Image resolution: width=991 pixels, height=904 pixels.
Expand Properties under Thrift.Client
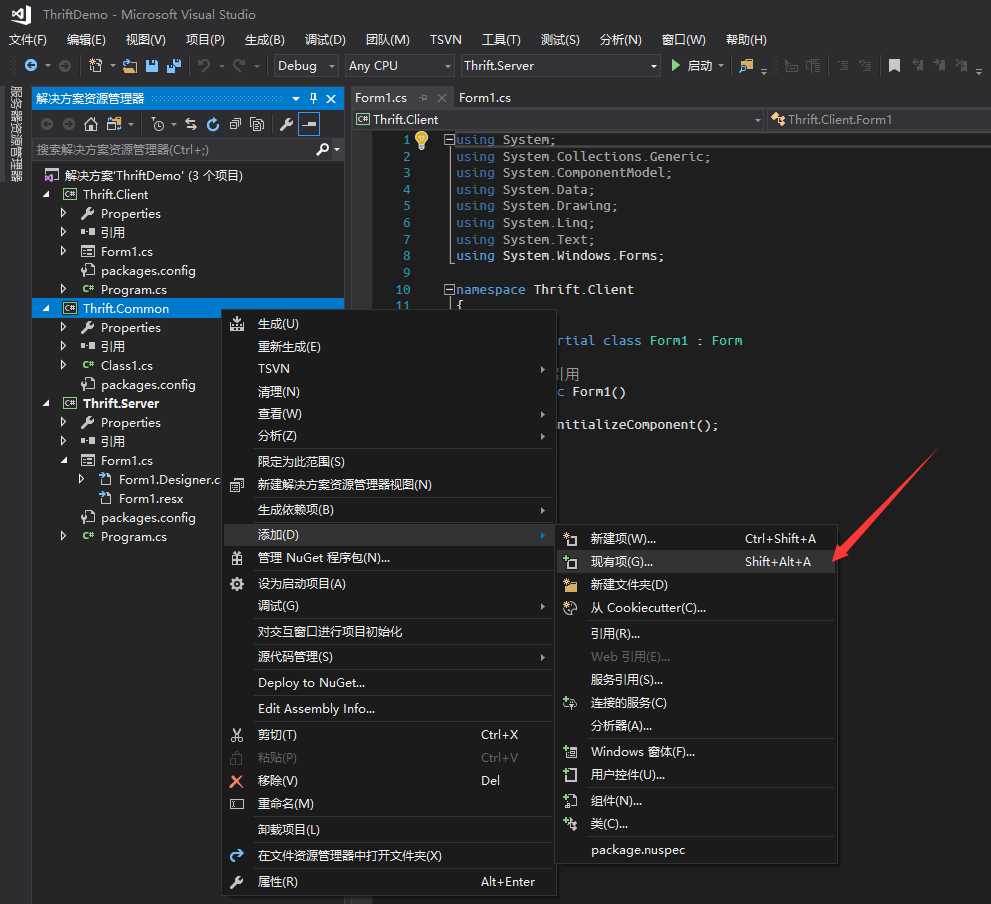tap(63, 213)
